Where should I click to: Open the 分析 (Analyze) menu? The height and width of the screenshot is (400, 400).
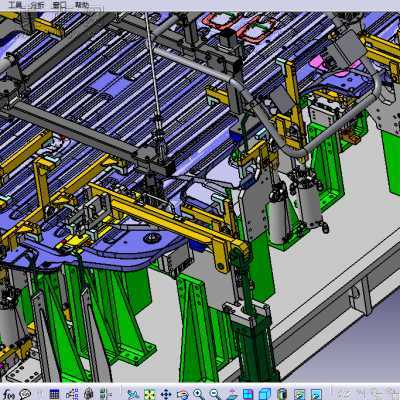click(x=37, y=5)
